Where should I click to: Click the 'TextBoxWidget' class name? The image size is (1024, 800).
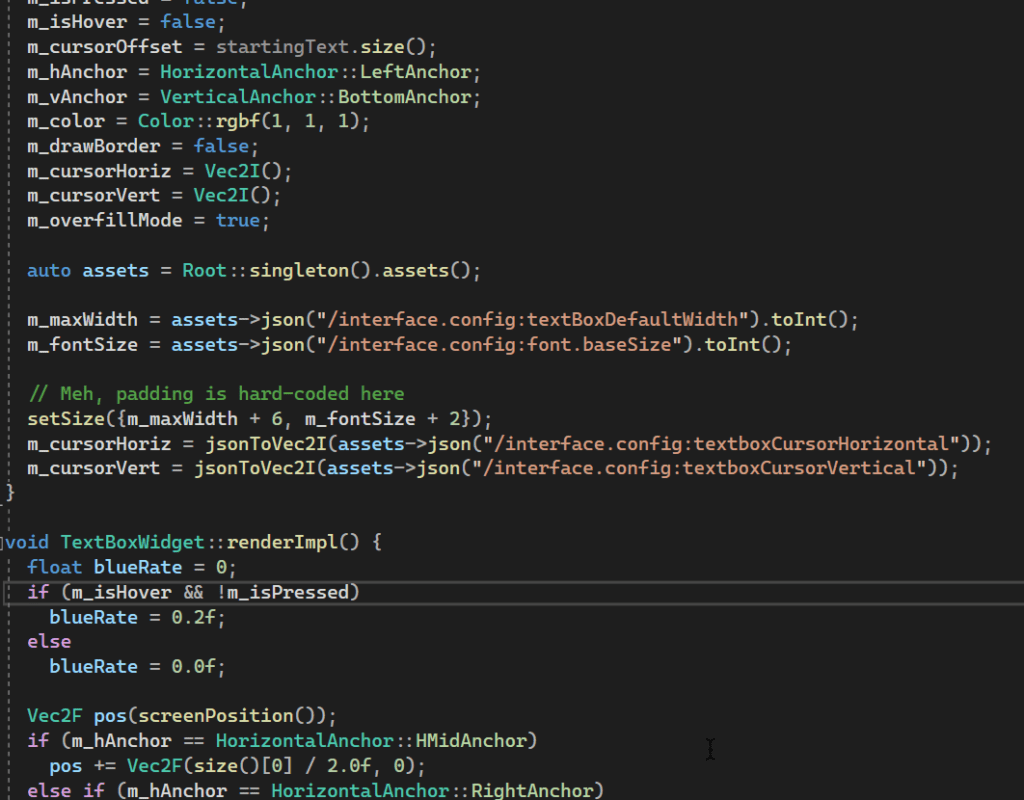pos(133,543)
